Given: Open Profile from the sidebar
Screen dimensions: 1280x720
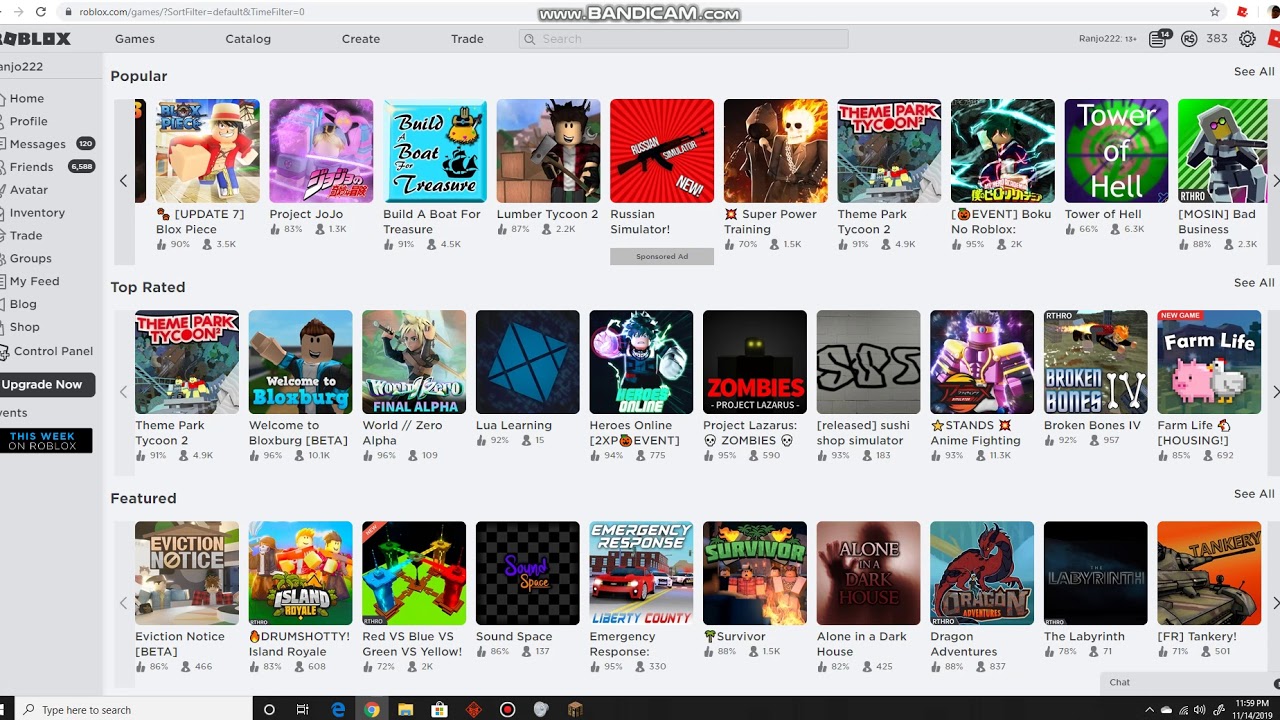Looking at the screenshot, I should [x=28, y=121].
